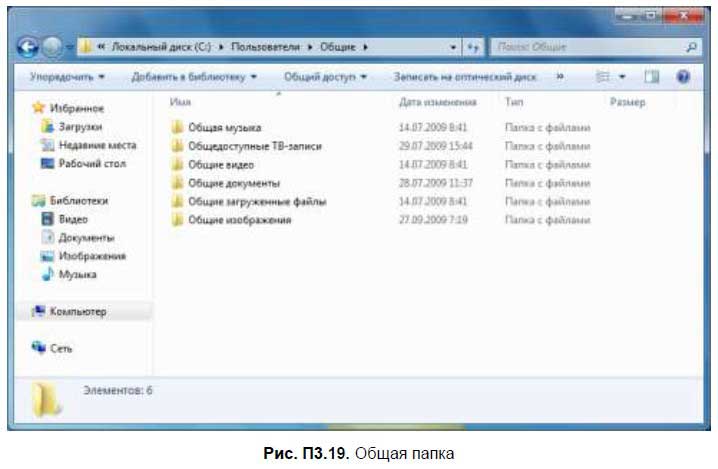The image size is (718, 469).
Task: Click folder icon of Общие изображения
Action: pos(178,219)
